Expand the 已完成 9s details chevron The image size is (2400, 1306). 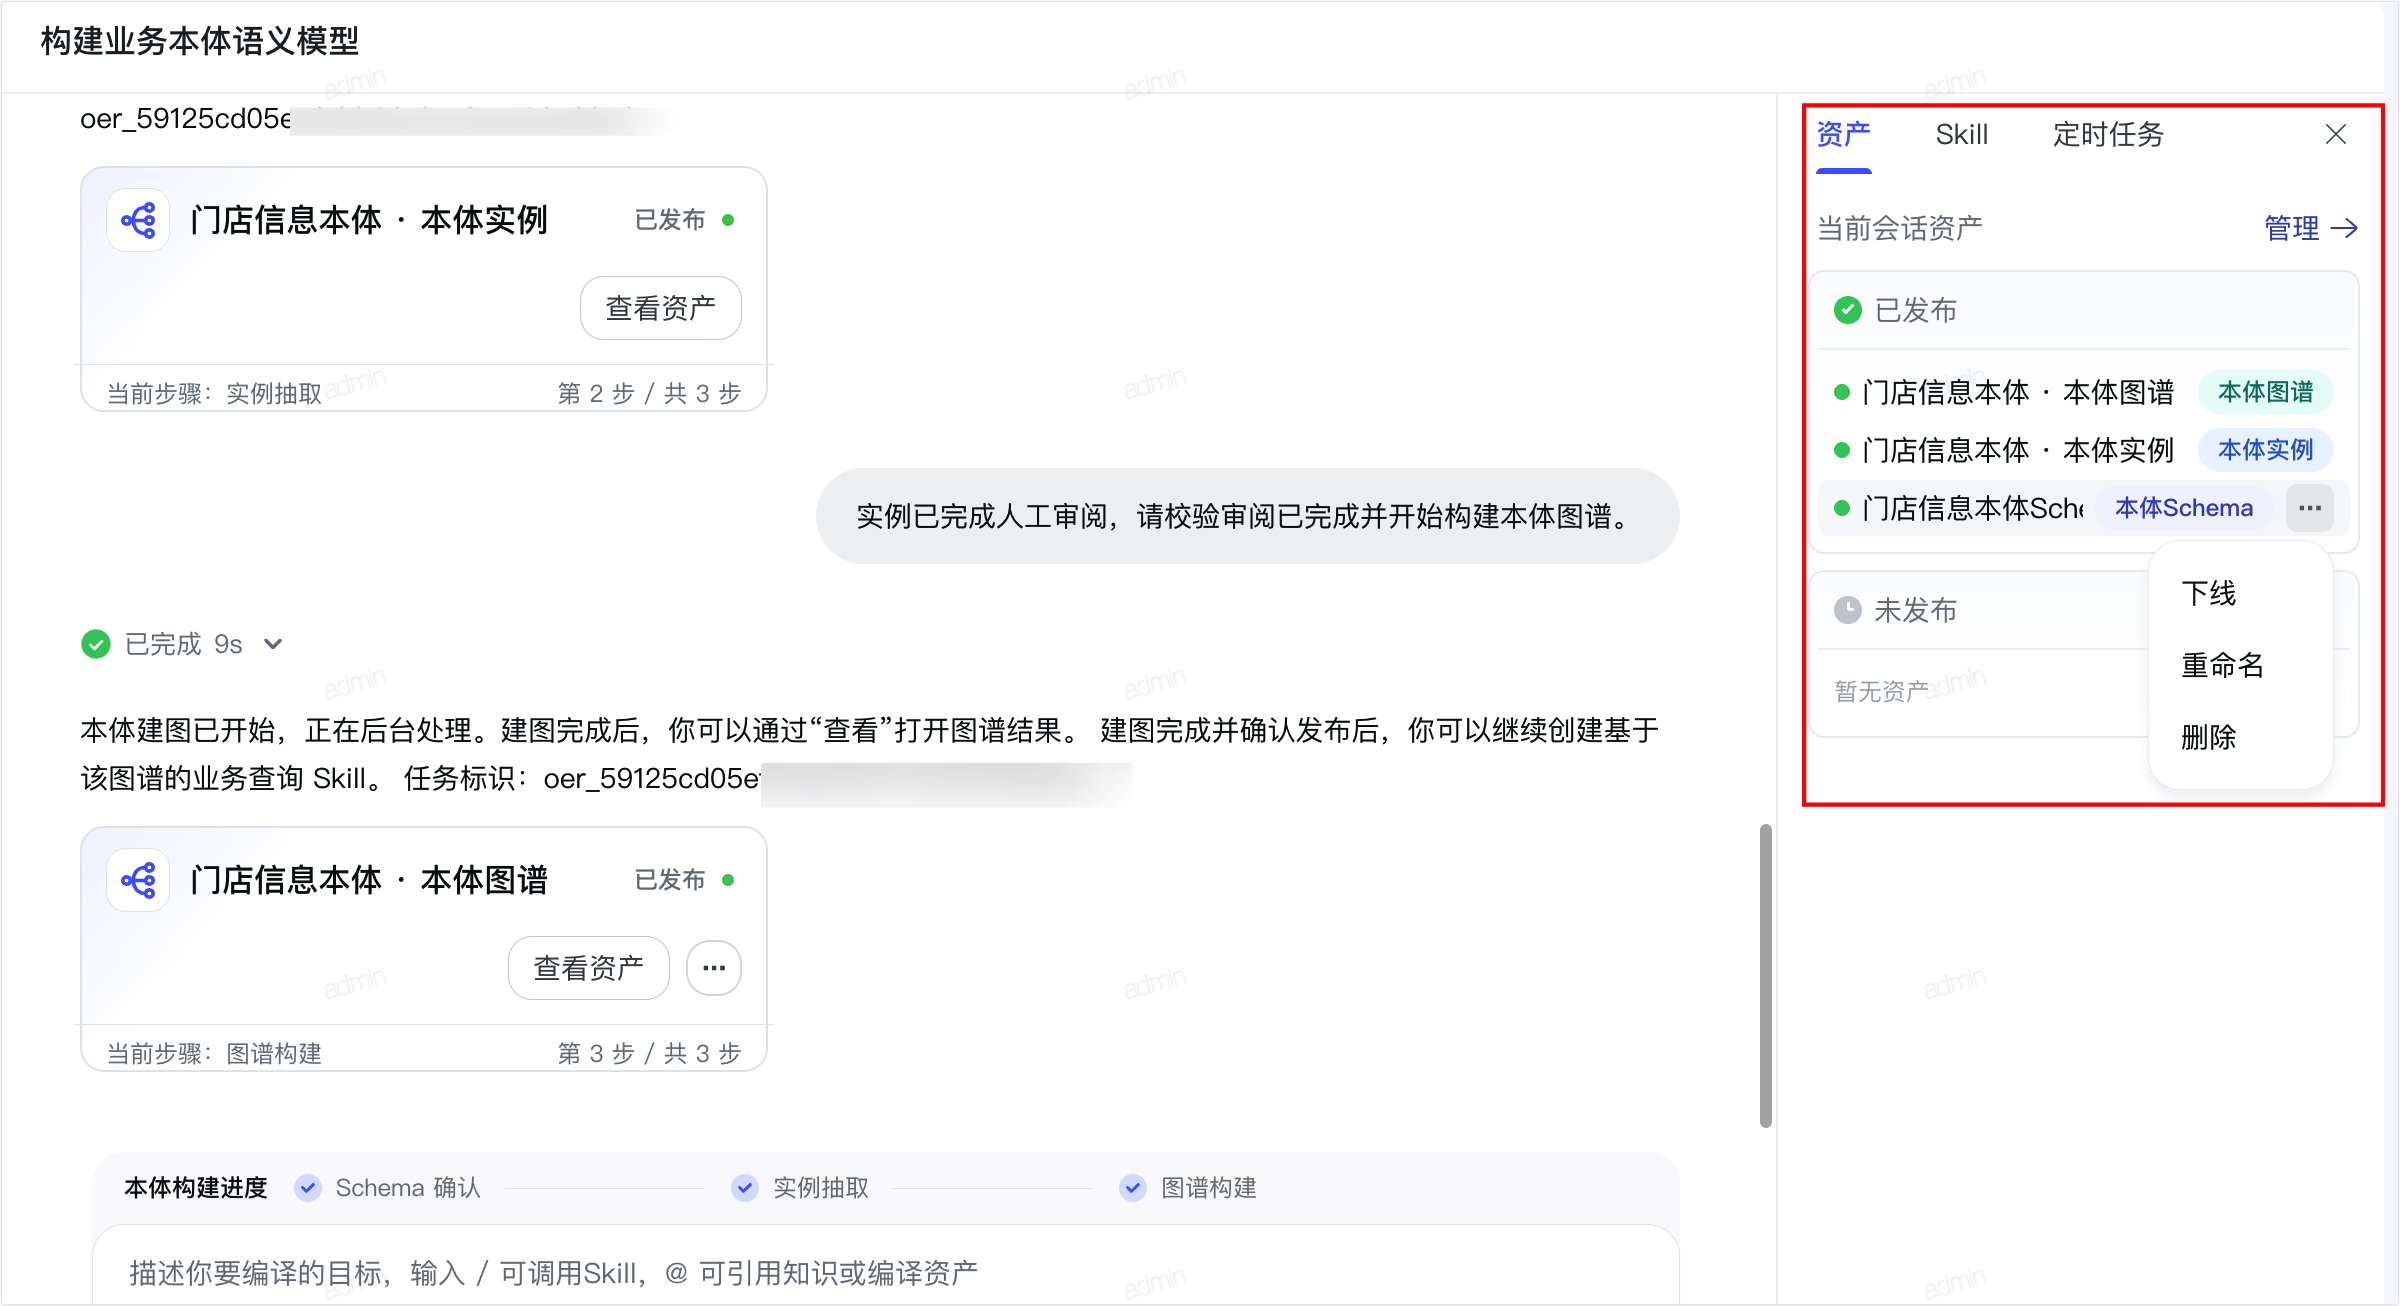(x=273, y=644)
